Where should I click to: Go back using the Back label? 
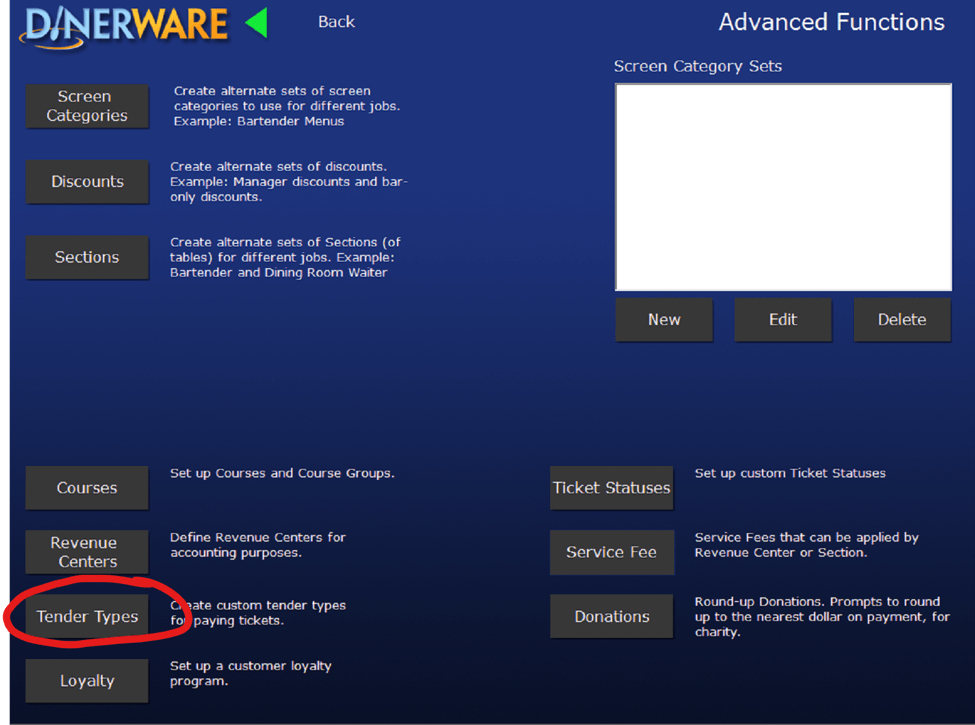[x=336, y=22]
